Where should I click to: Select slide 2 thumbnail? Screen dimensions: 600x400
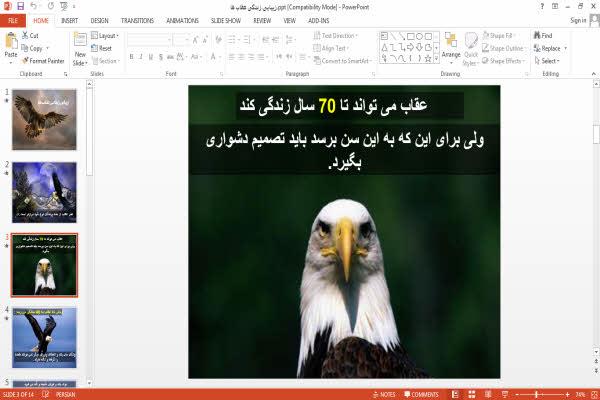coord(44,192)
